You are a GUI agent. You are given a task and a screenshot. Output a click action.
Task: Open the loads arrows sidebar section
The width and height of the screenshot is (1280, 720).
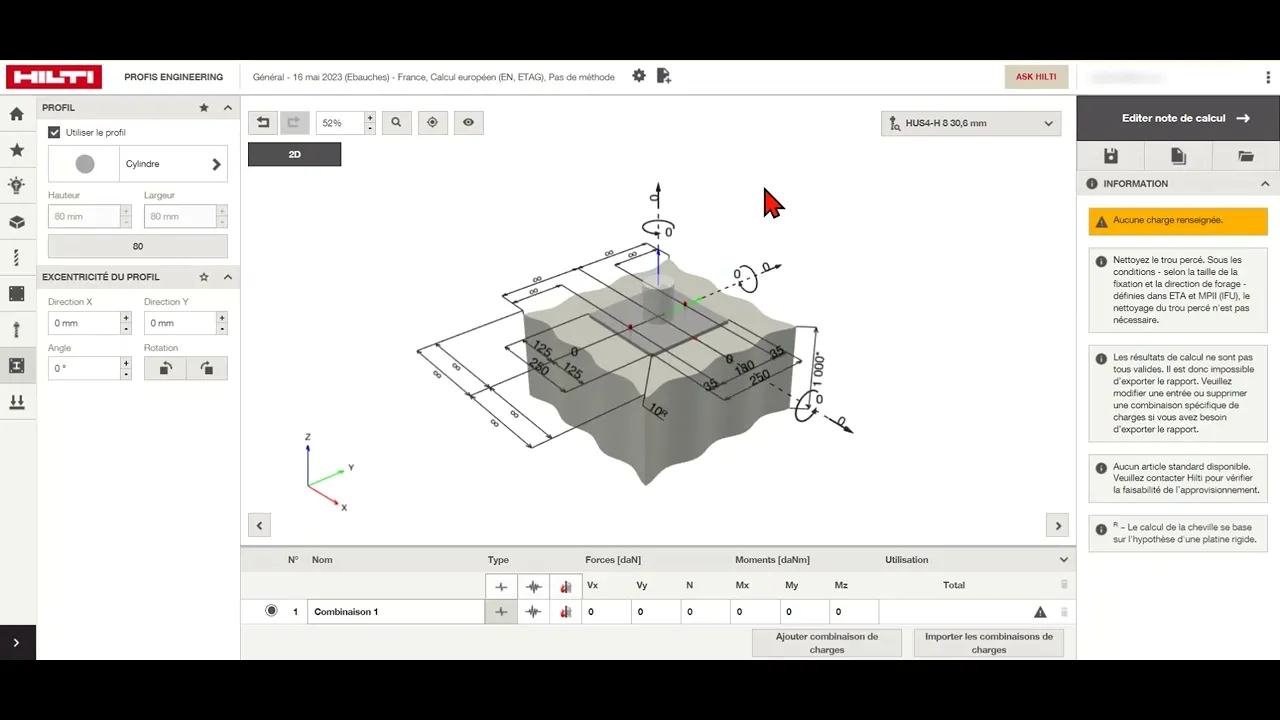point(17,402)
